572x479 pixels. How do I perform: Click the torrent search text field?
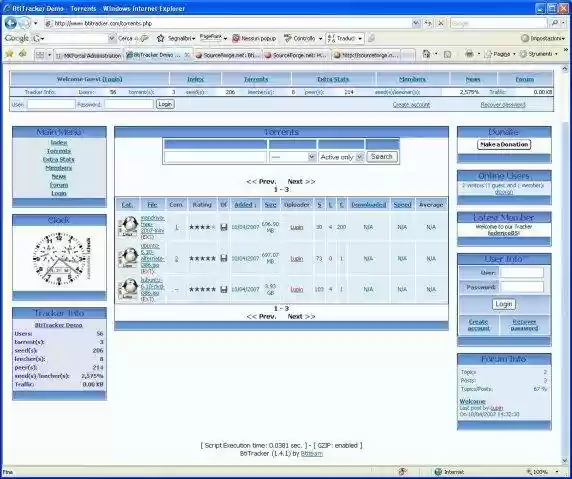[x=215, y=157]
